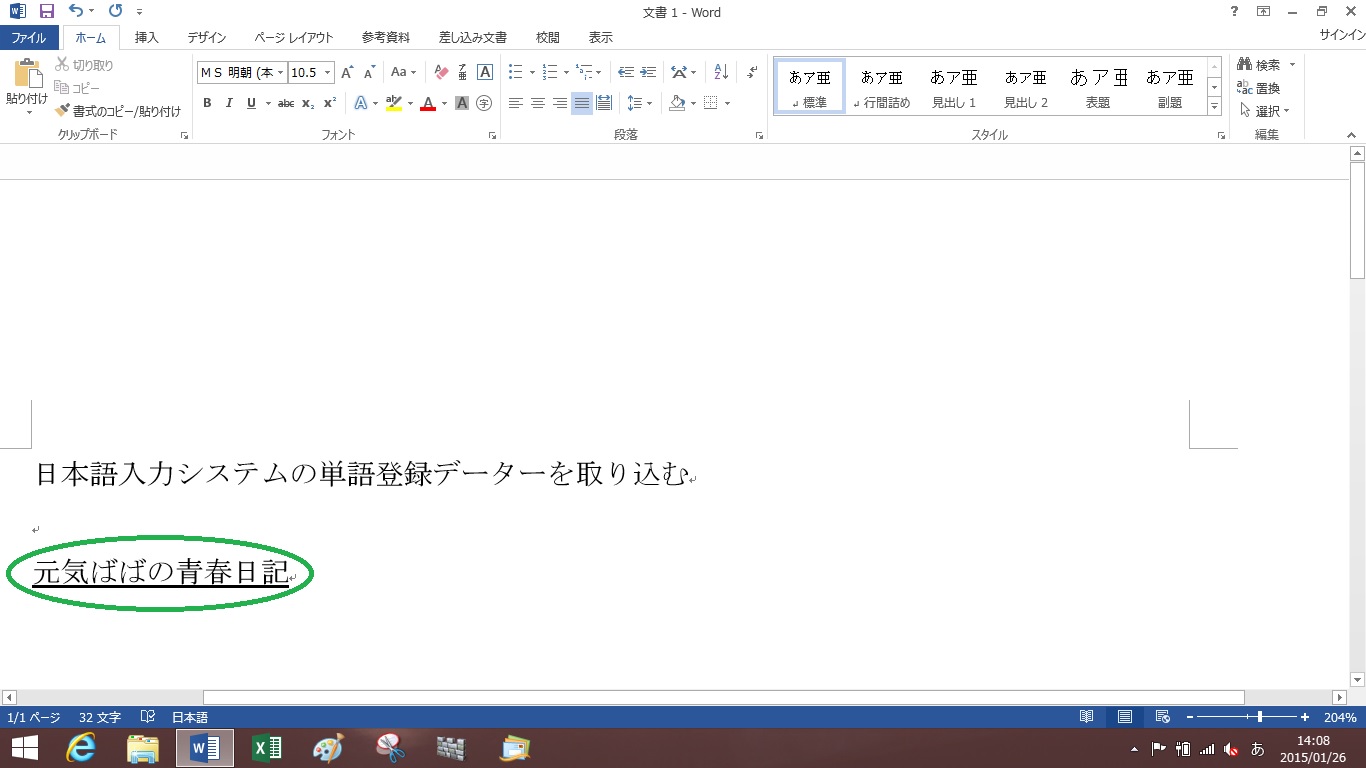Switch to the Review (校閲) tab

pos(548,37)
